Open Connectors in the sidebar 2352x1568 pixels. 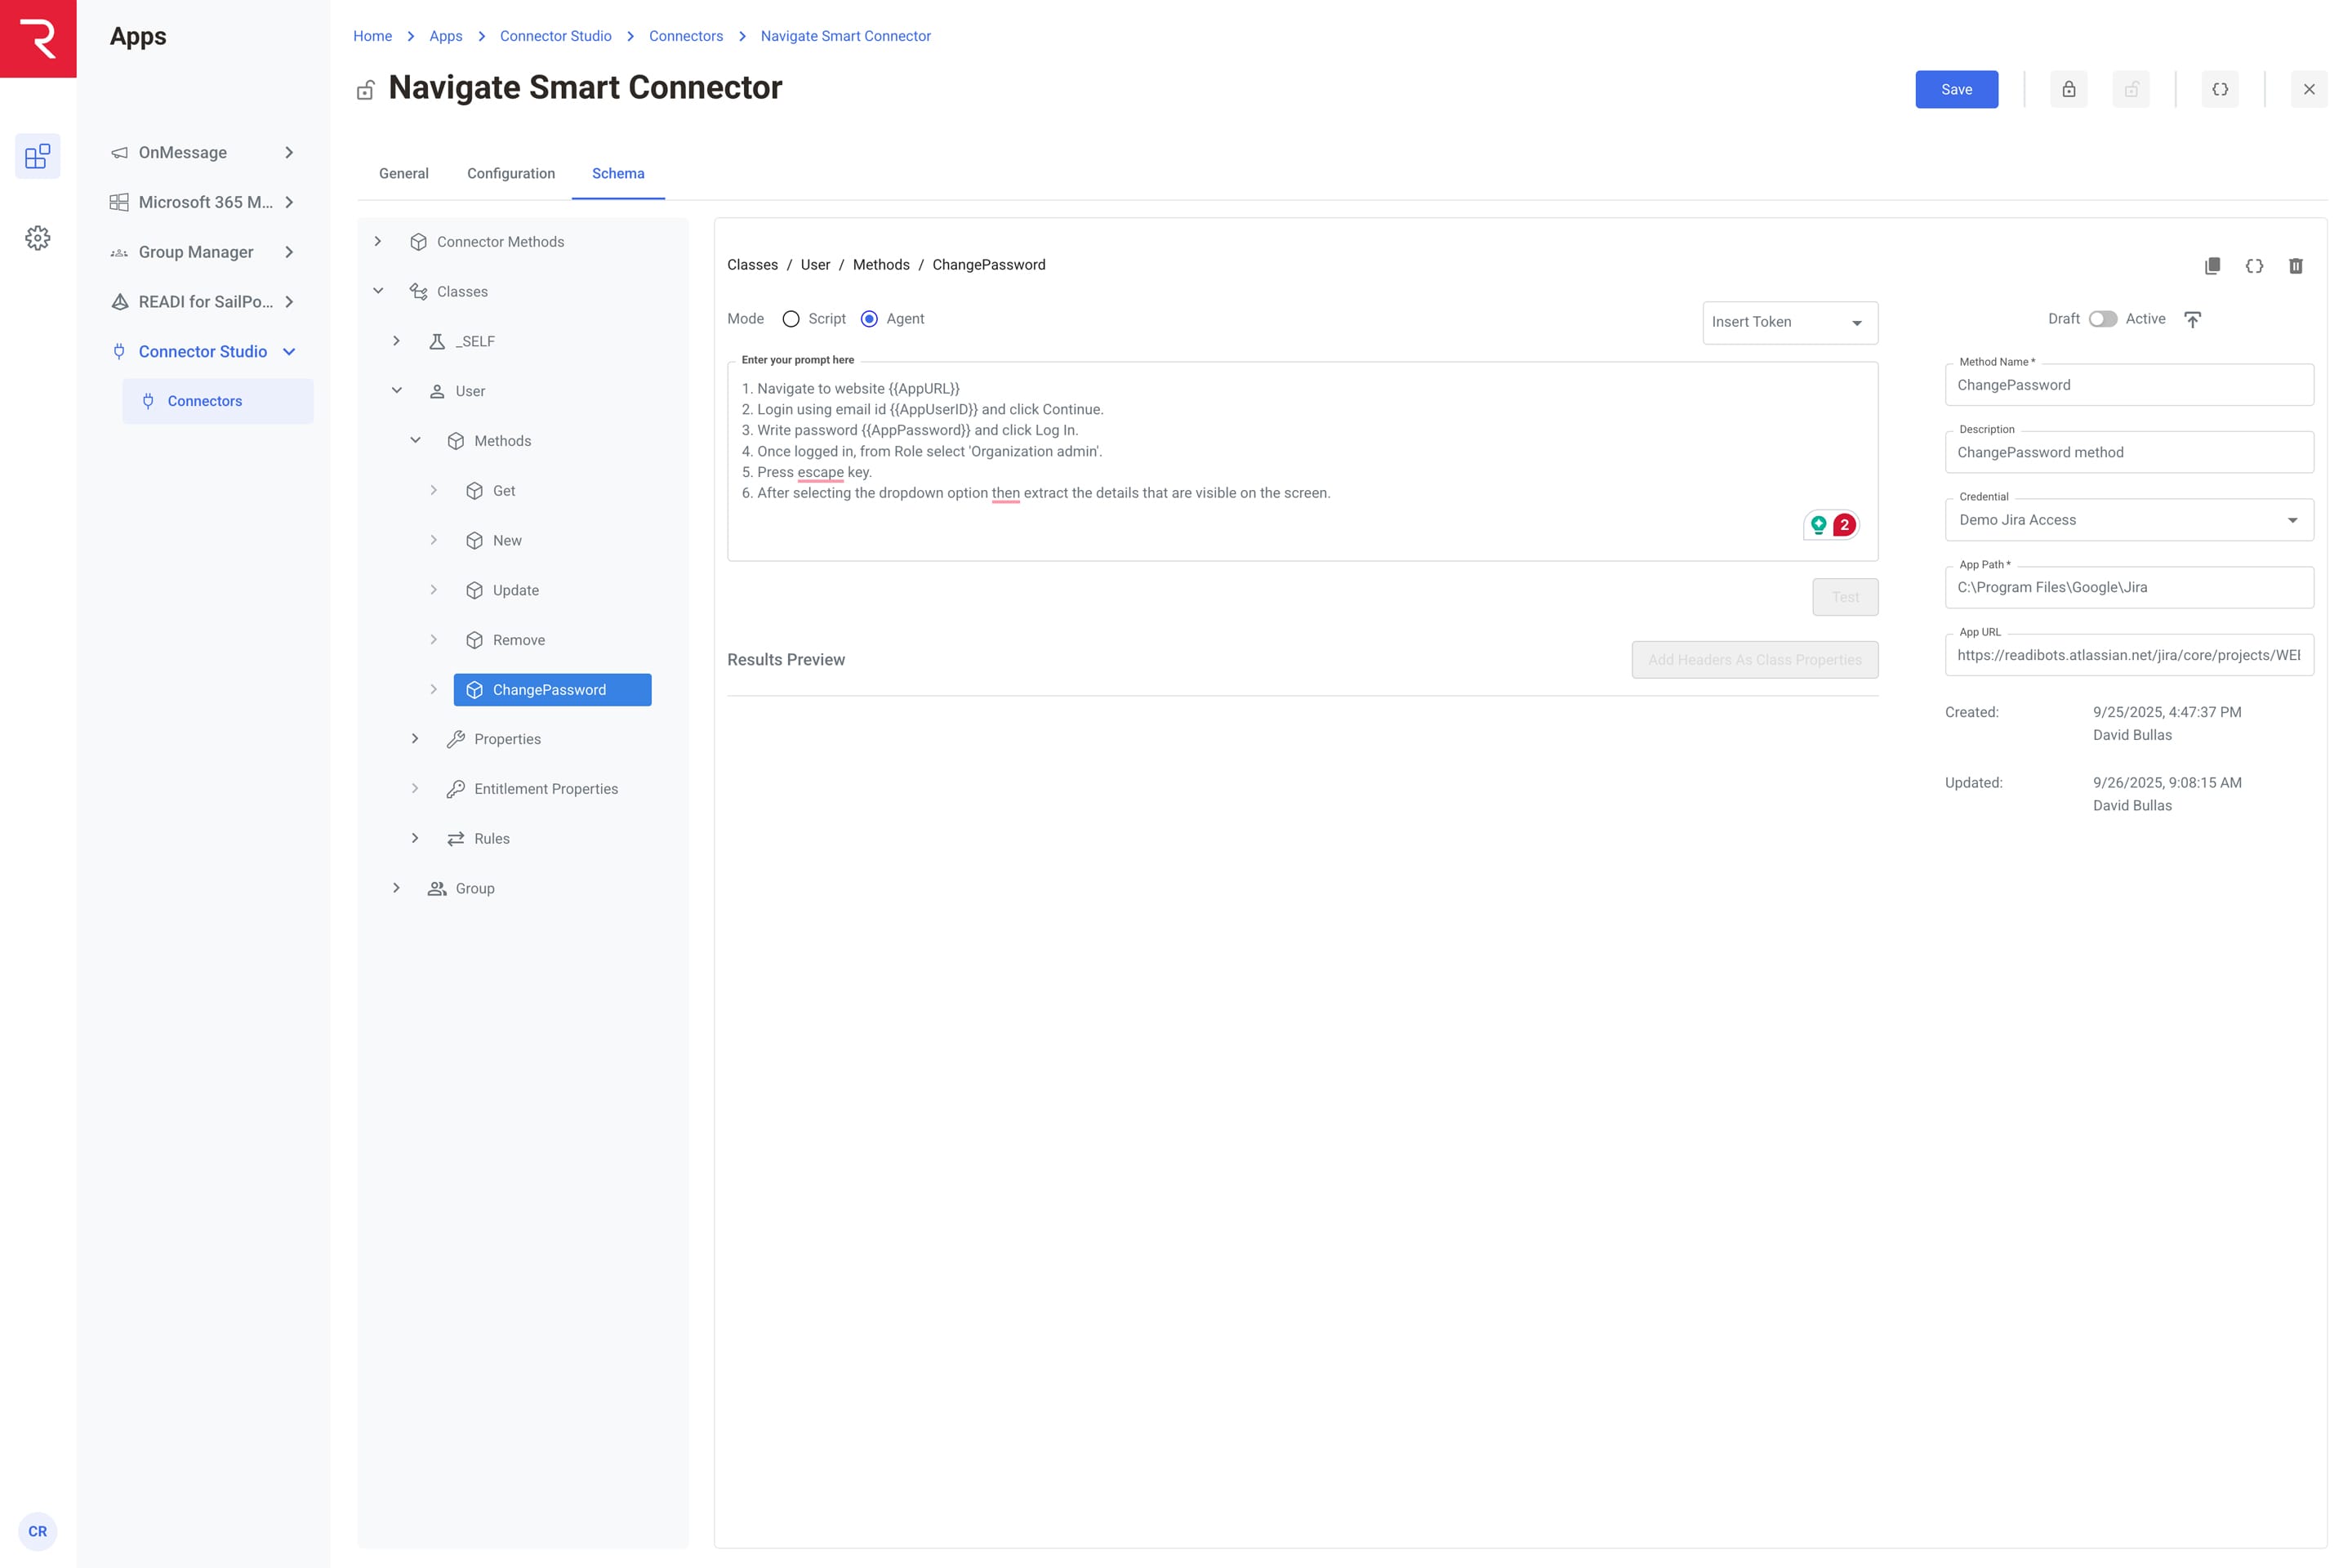(218, 401)
